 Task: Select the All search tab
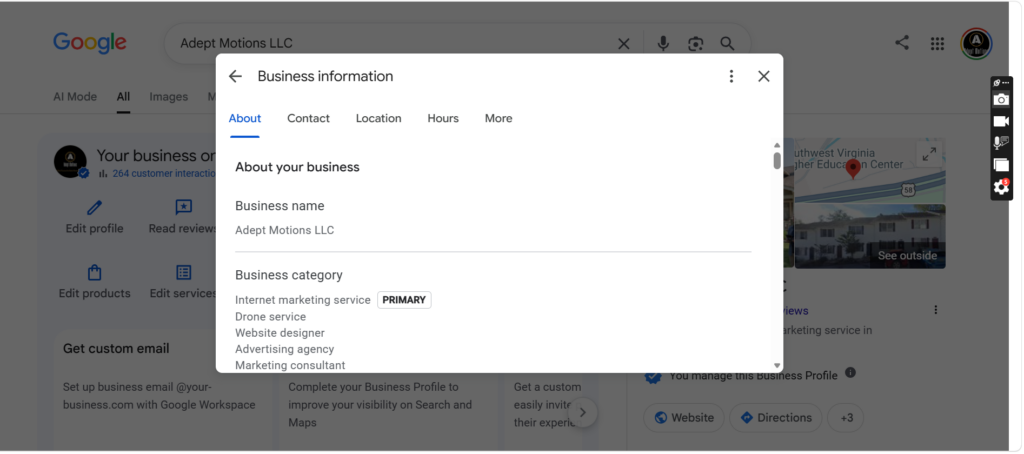123,97
